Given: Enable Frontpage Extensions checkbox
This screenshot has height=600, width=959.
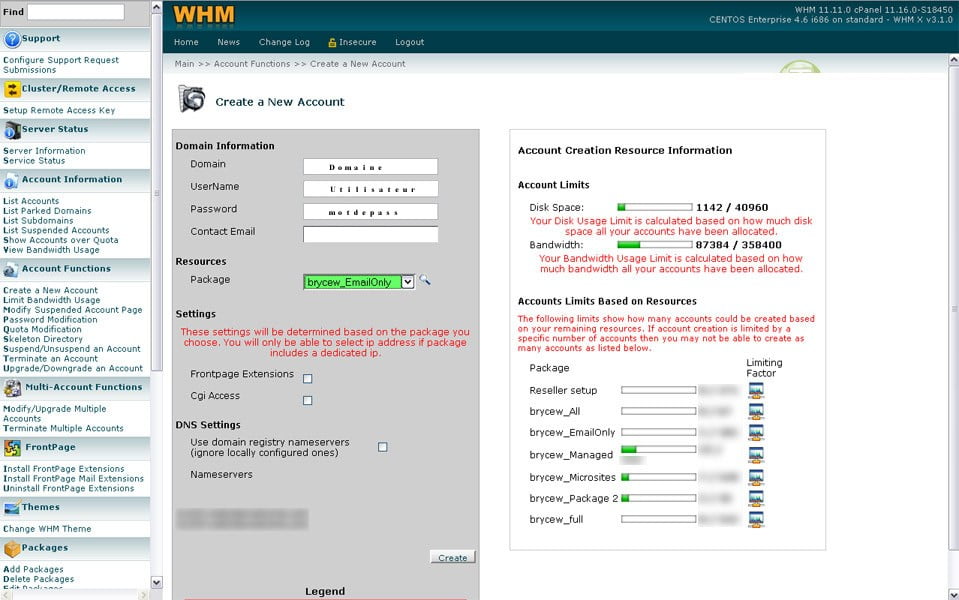Looking at the screenshot, I should pyautogui.click(x=308, y=379).
